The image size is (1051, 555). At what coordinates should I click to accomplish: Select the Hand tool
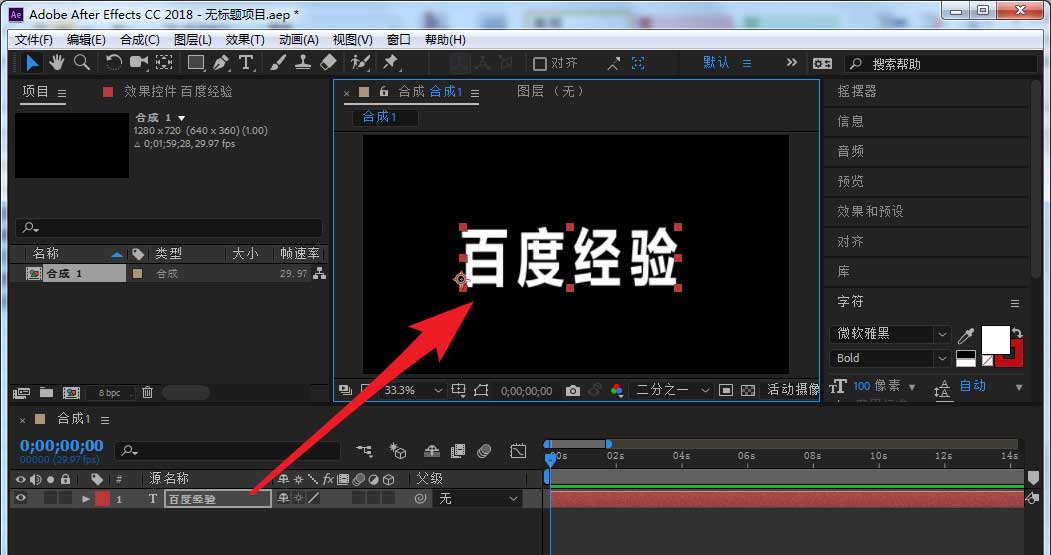(x=57, y=63)
